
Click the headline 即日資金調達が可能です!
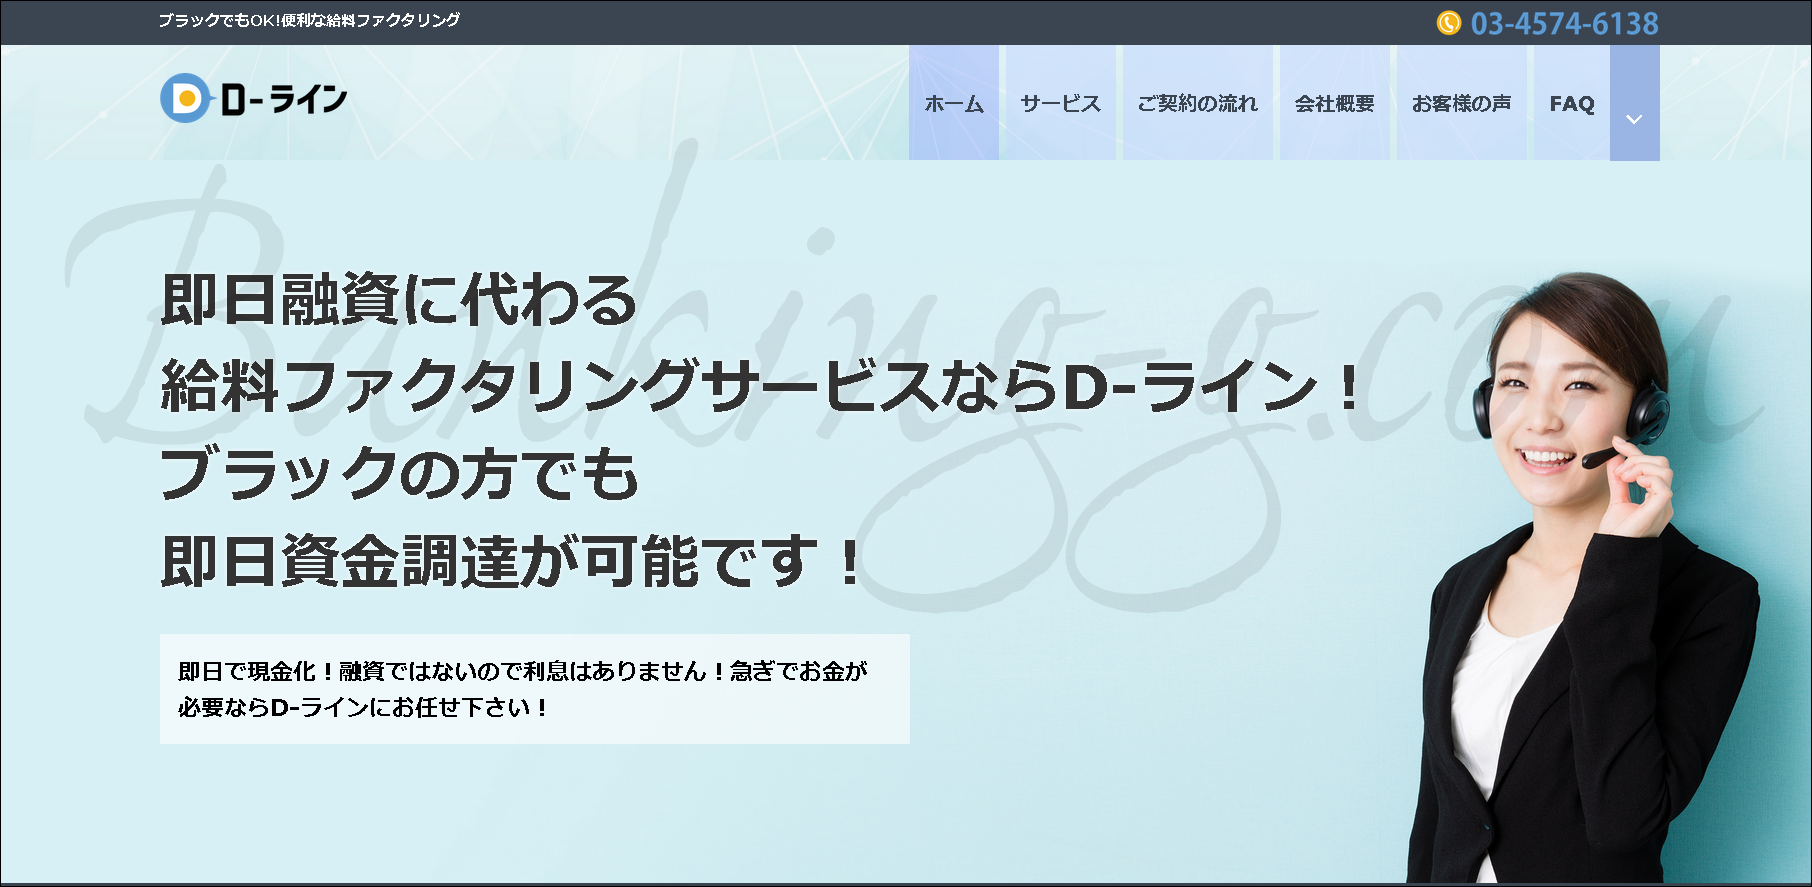tap(510, 561)
